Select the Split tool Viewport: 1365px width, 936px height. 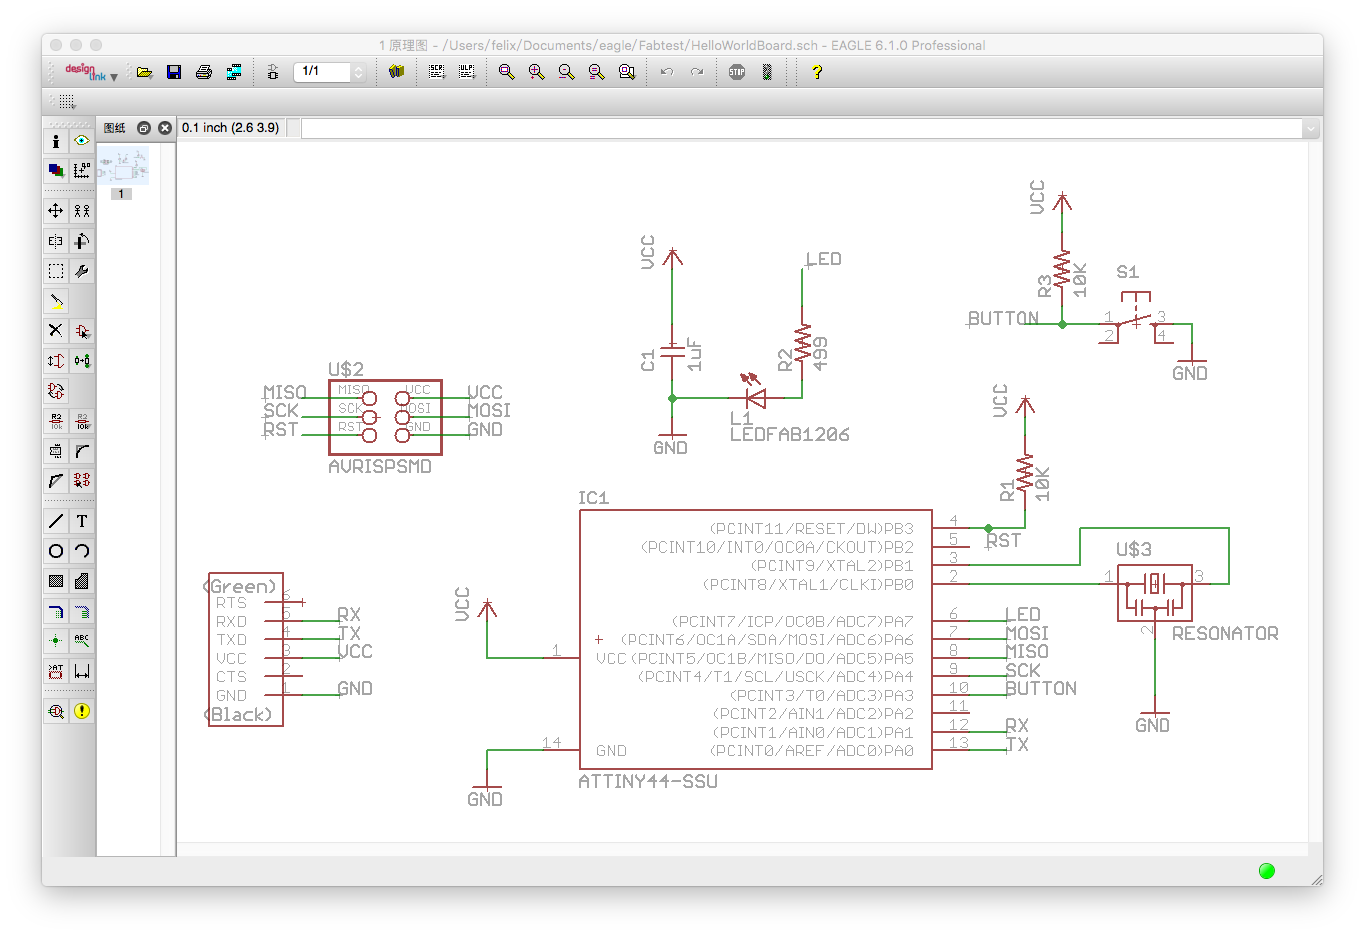point(56,481)
